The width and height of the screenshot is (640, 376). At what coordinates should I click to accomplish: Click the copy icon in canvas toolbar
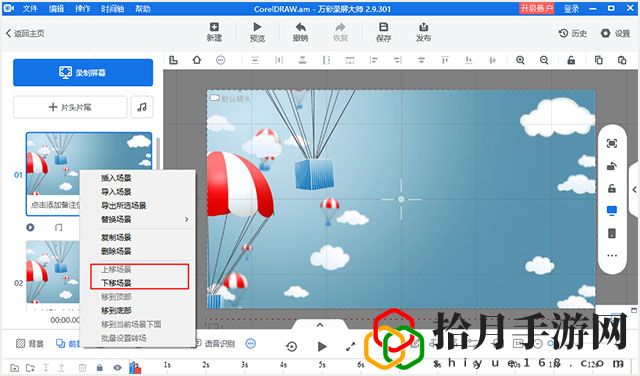(598, 60)
